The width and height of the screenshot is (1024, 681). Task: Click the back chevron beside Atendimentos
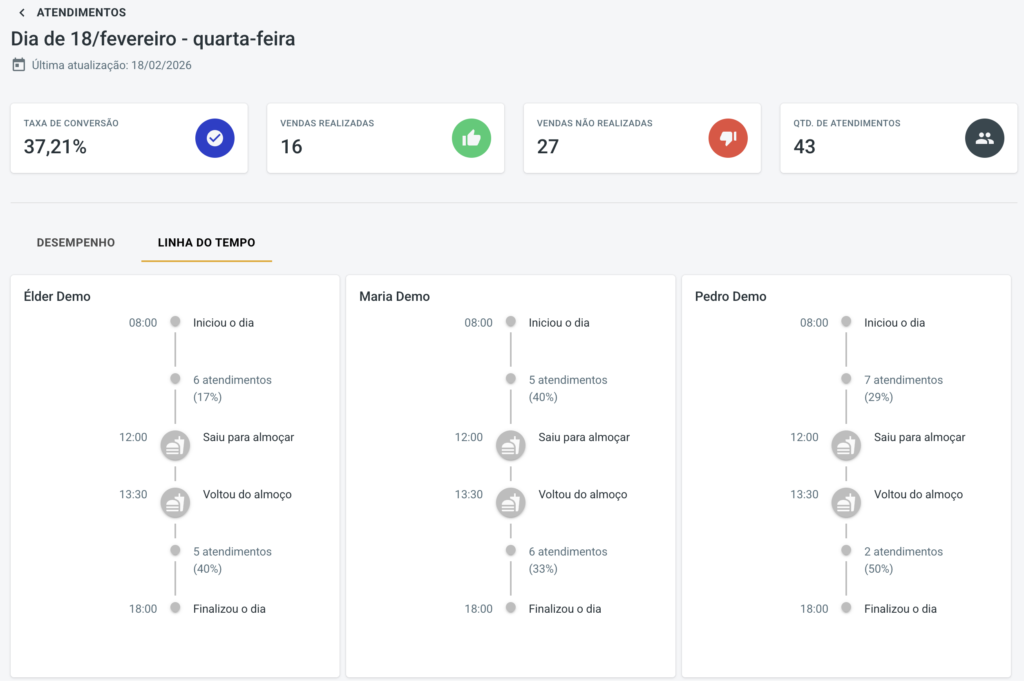point(22,12)
